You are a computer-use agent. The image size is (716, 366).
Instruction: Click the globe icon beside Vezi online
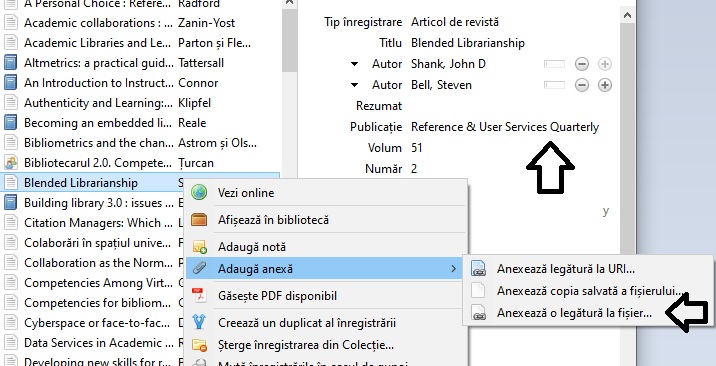tap(199, 193)
